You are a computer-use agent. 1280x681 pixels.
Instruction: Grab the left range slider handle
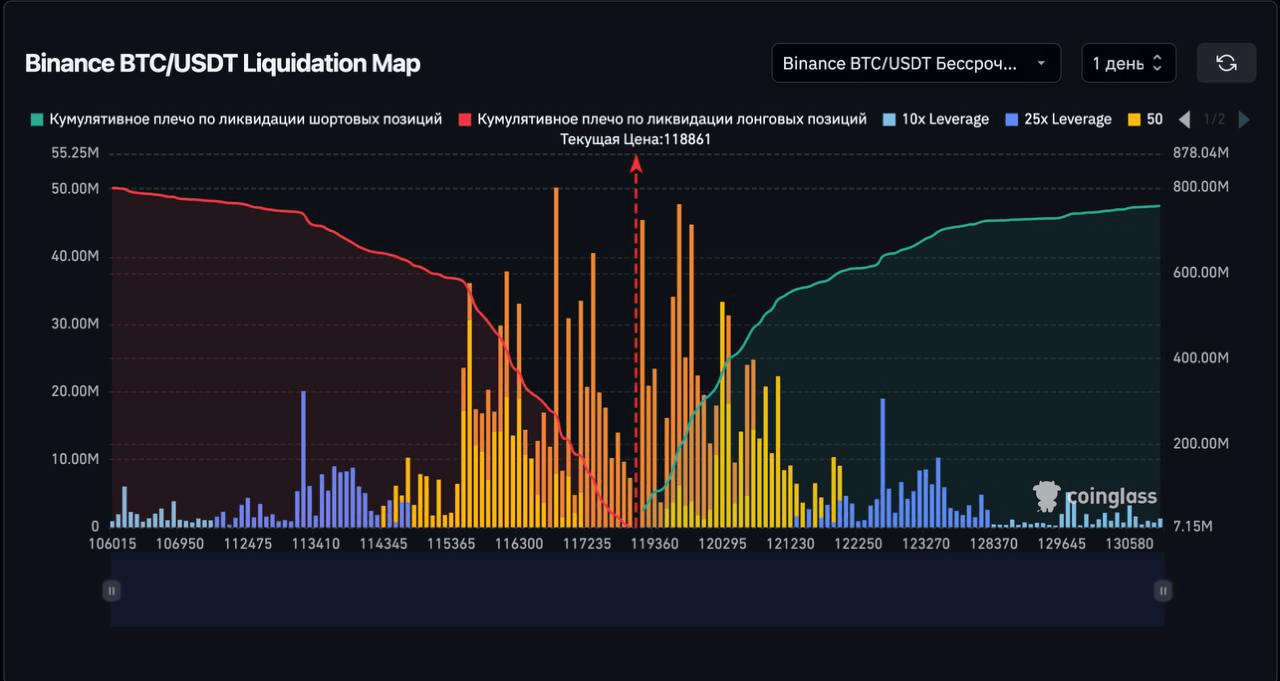click(x=111, y=591)
